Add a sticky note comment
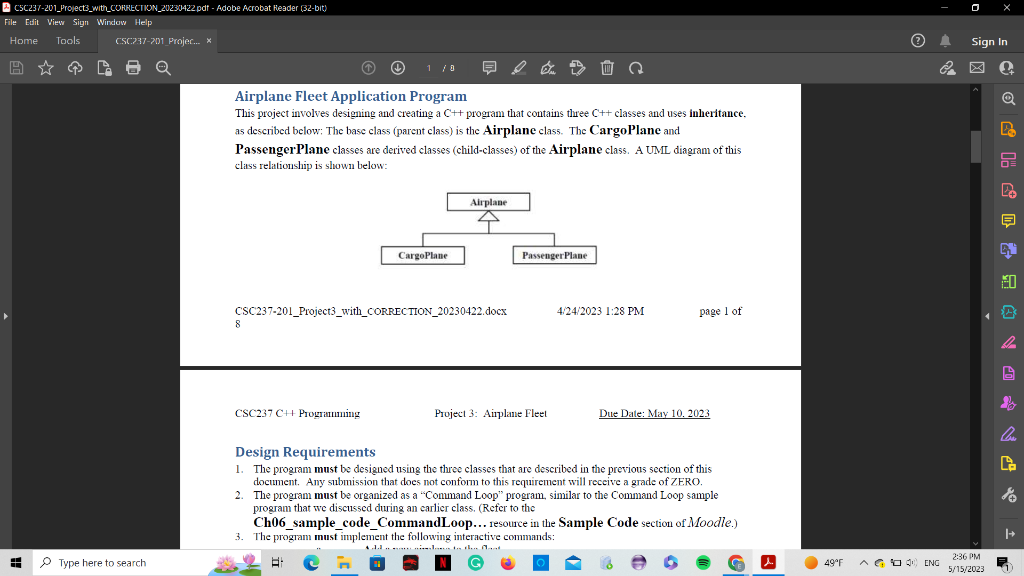This screenshot has height=576, width=1024. [489, 67]
